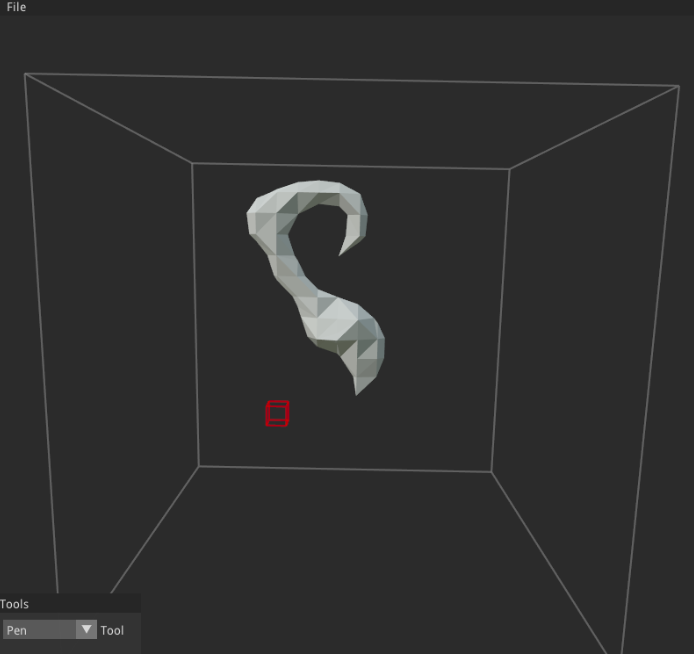Open the File menu
Image resolution: width=694 pixels, height=654 pixels.
tap(16, 7)
